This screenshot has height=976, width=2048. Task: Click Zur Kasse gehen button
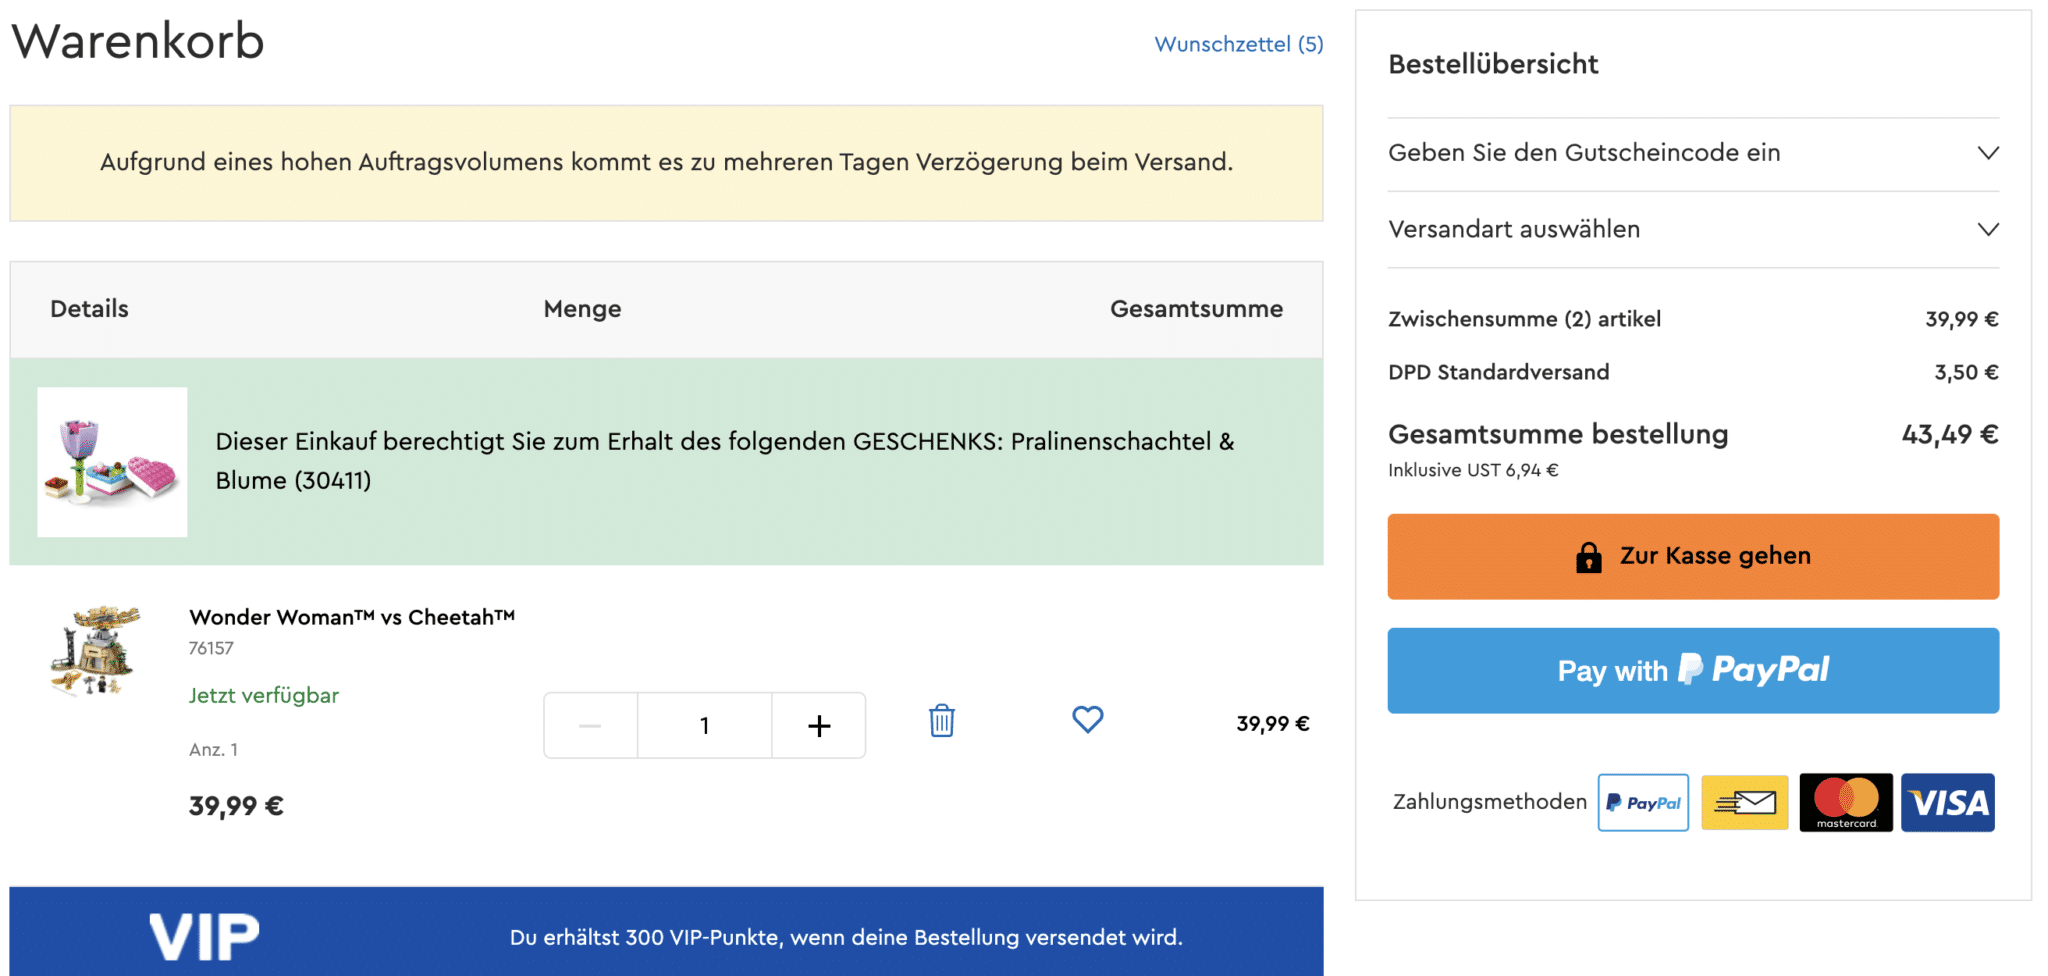(1693, 557)
